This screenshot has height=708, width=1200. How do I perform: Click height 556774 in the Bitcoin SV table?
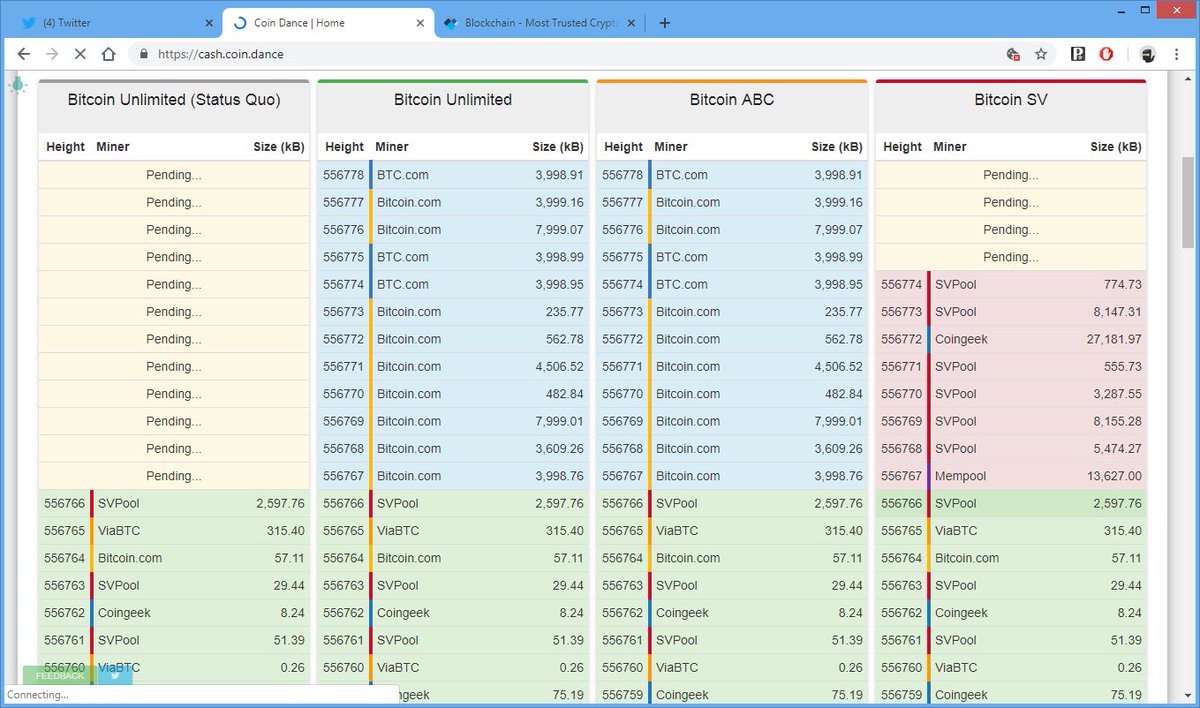click(x=901, y=285)
